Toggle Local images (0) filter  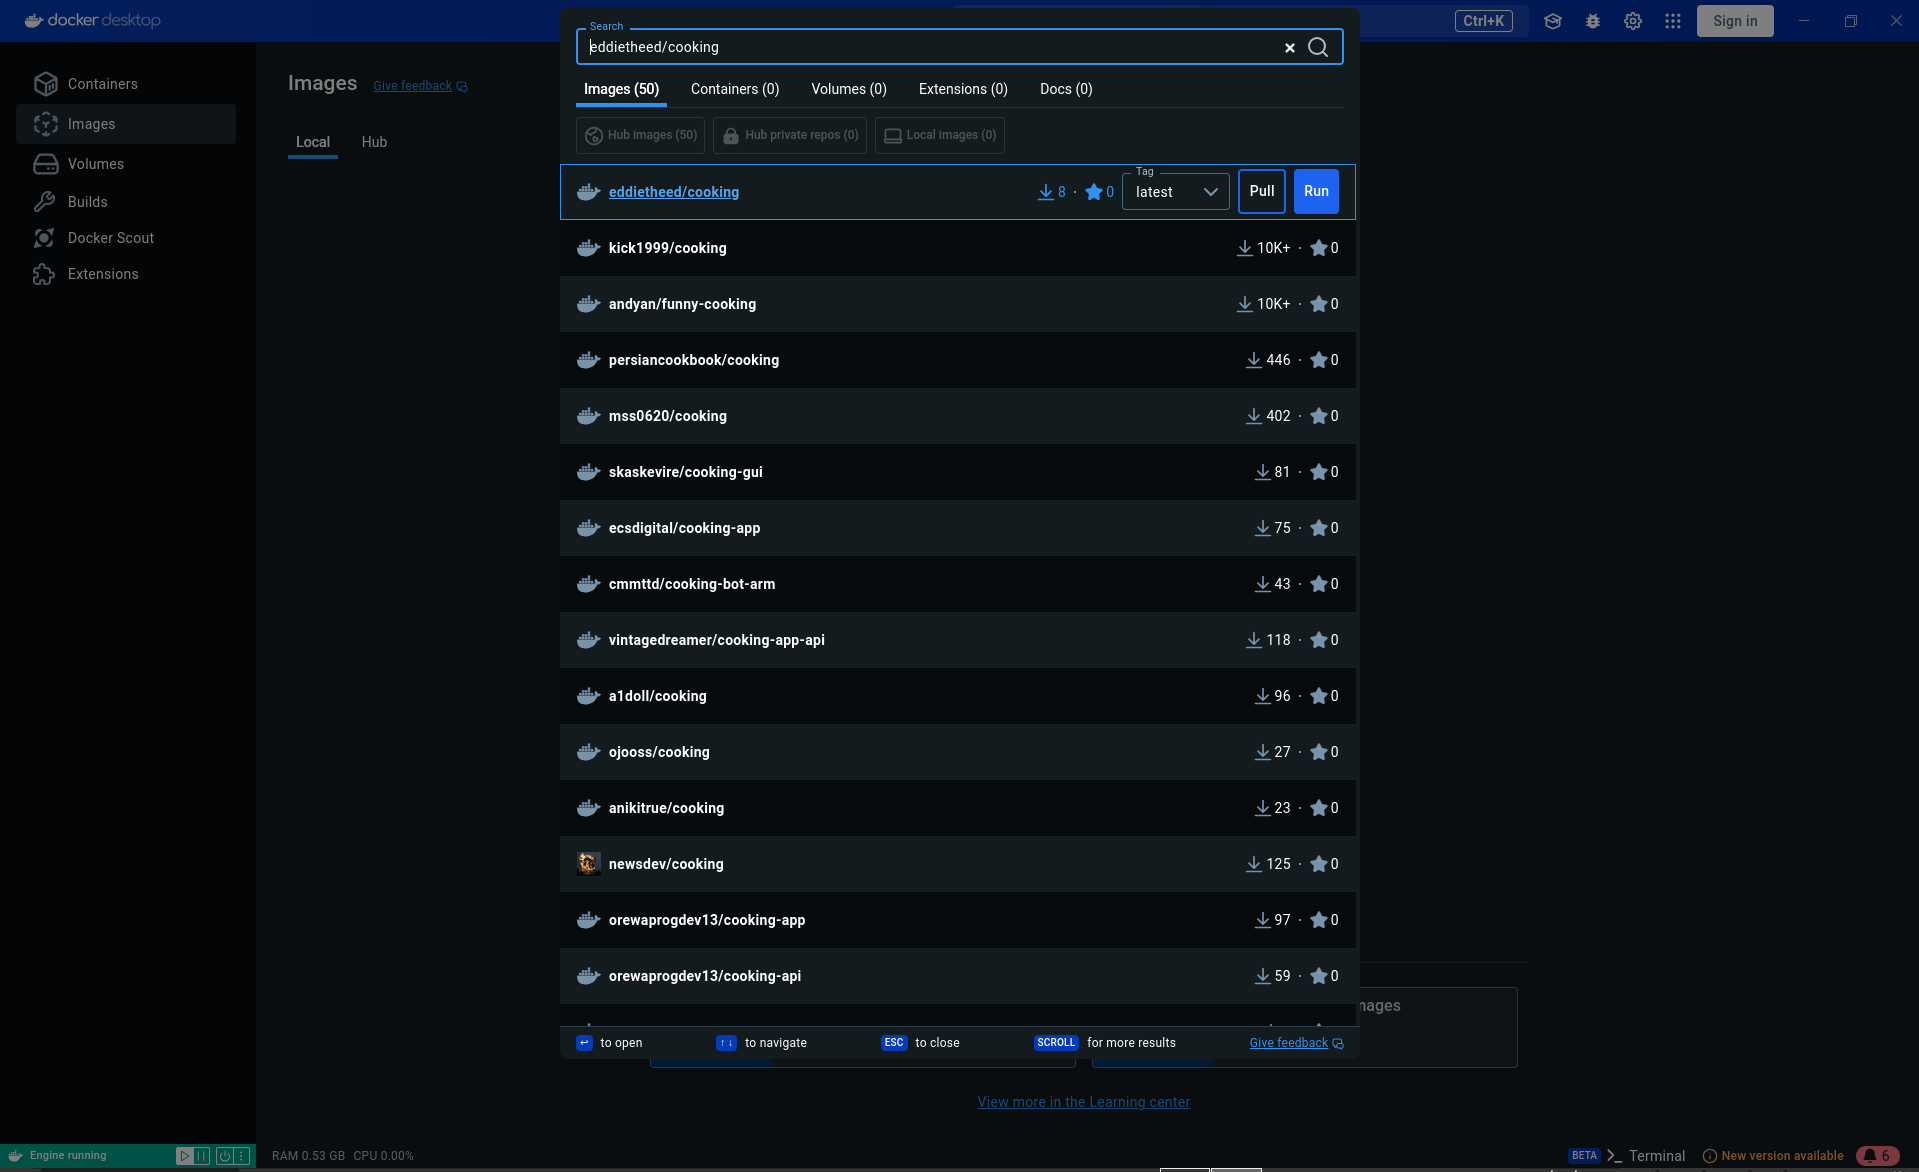coord(940,135)
